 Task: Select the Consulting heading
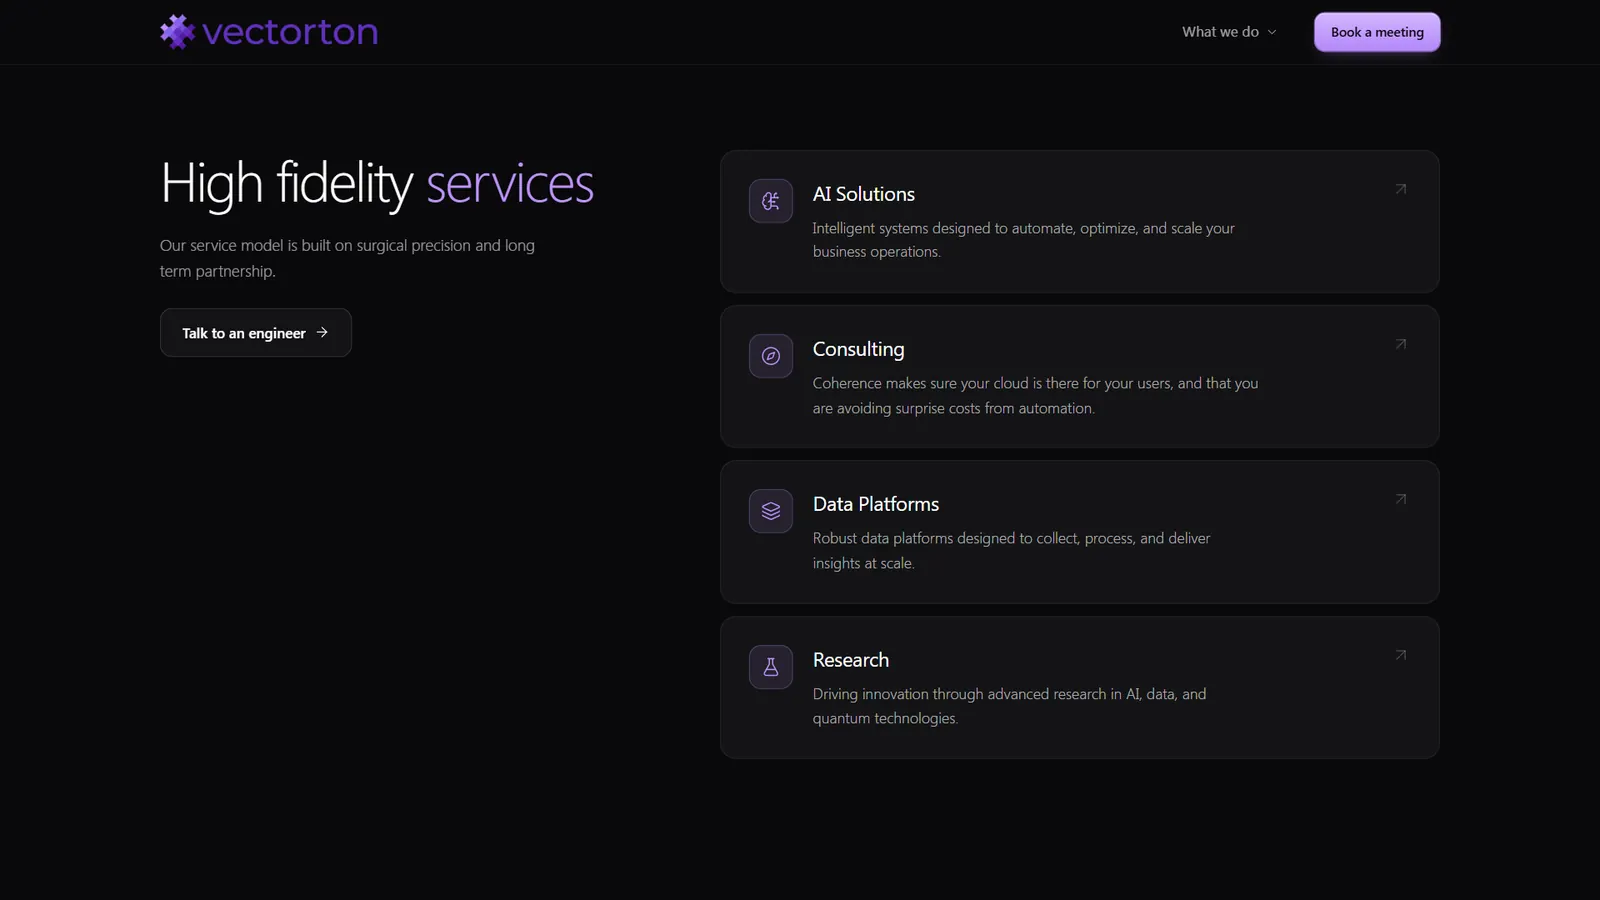coord(859,349)
